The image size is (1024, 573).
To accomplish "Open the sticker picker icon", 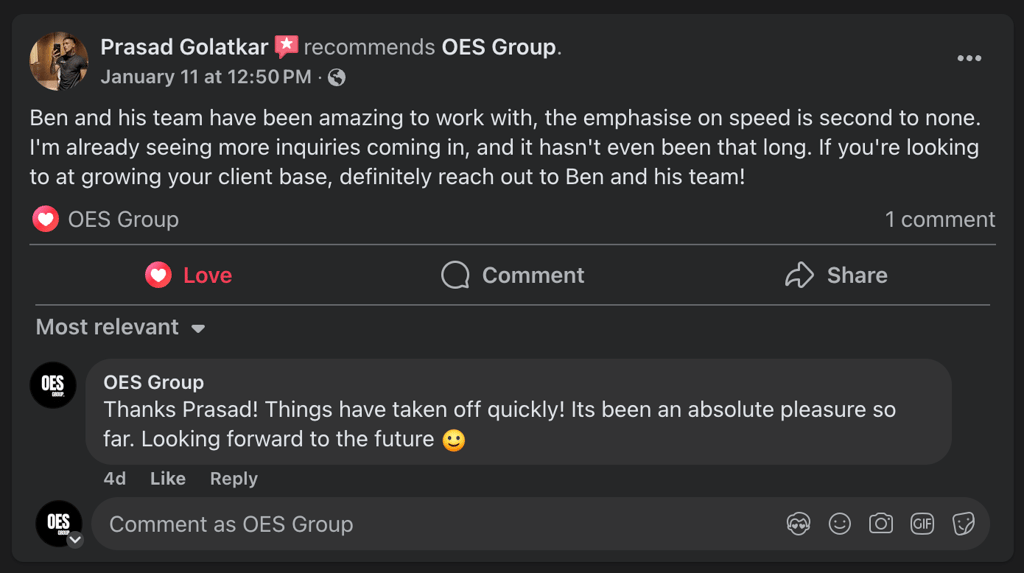I will (963, 524).
